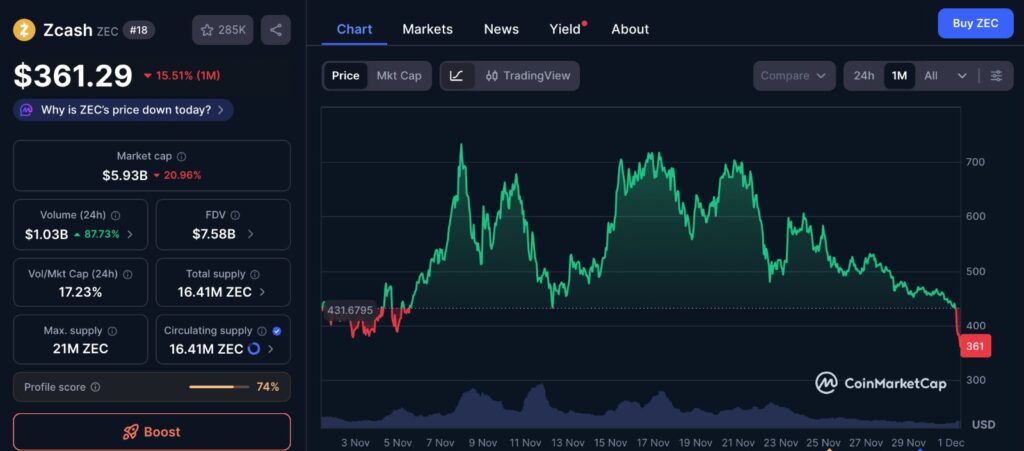Open the share icon button
This screenshot has width=1024, height=451.
276,30
